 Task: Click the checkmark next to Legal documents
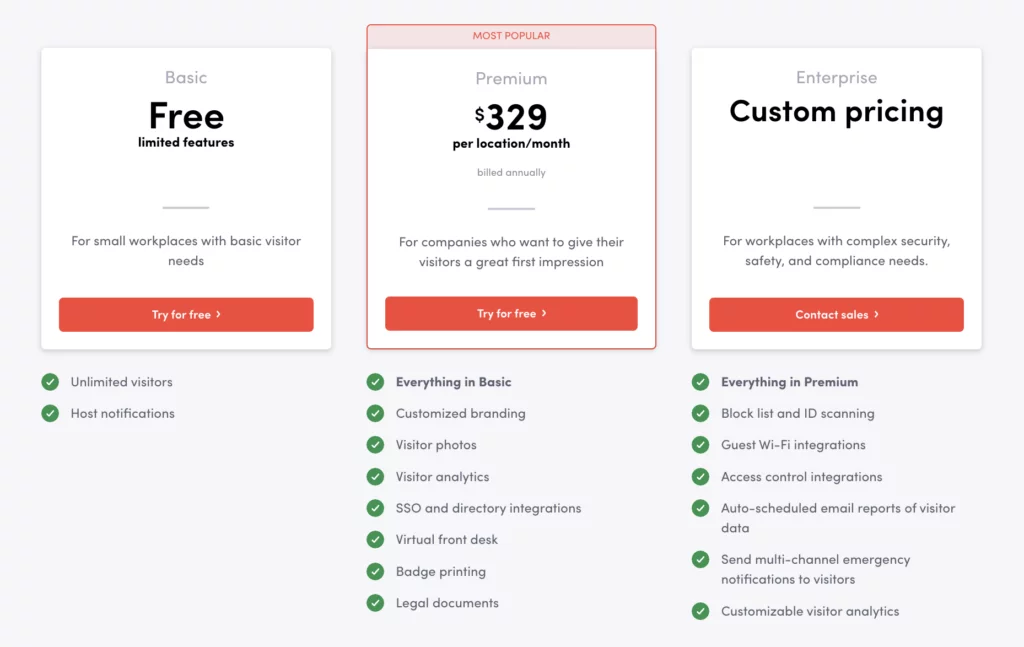coord(375,603)
